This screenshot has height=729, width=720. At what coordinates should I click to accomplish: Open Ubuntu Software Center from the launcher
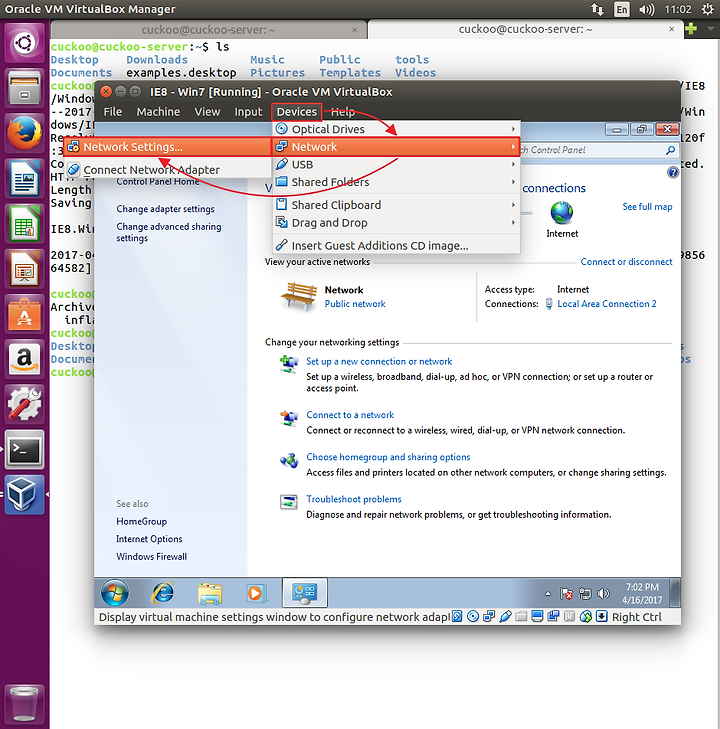pos(24,315)
